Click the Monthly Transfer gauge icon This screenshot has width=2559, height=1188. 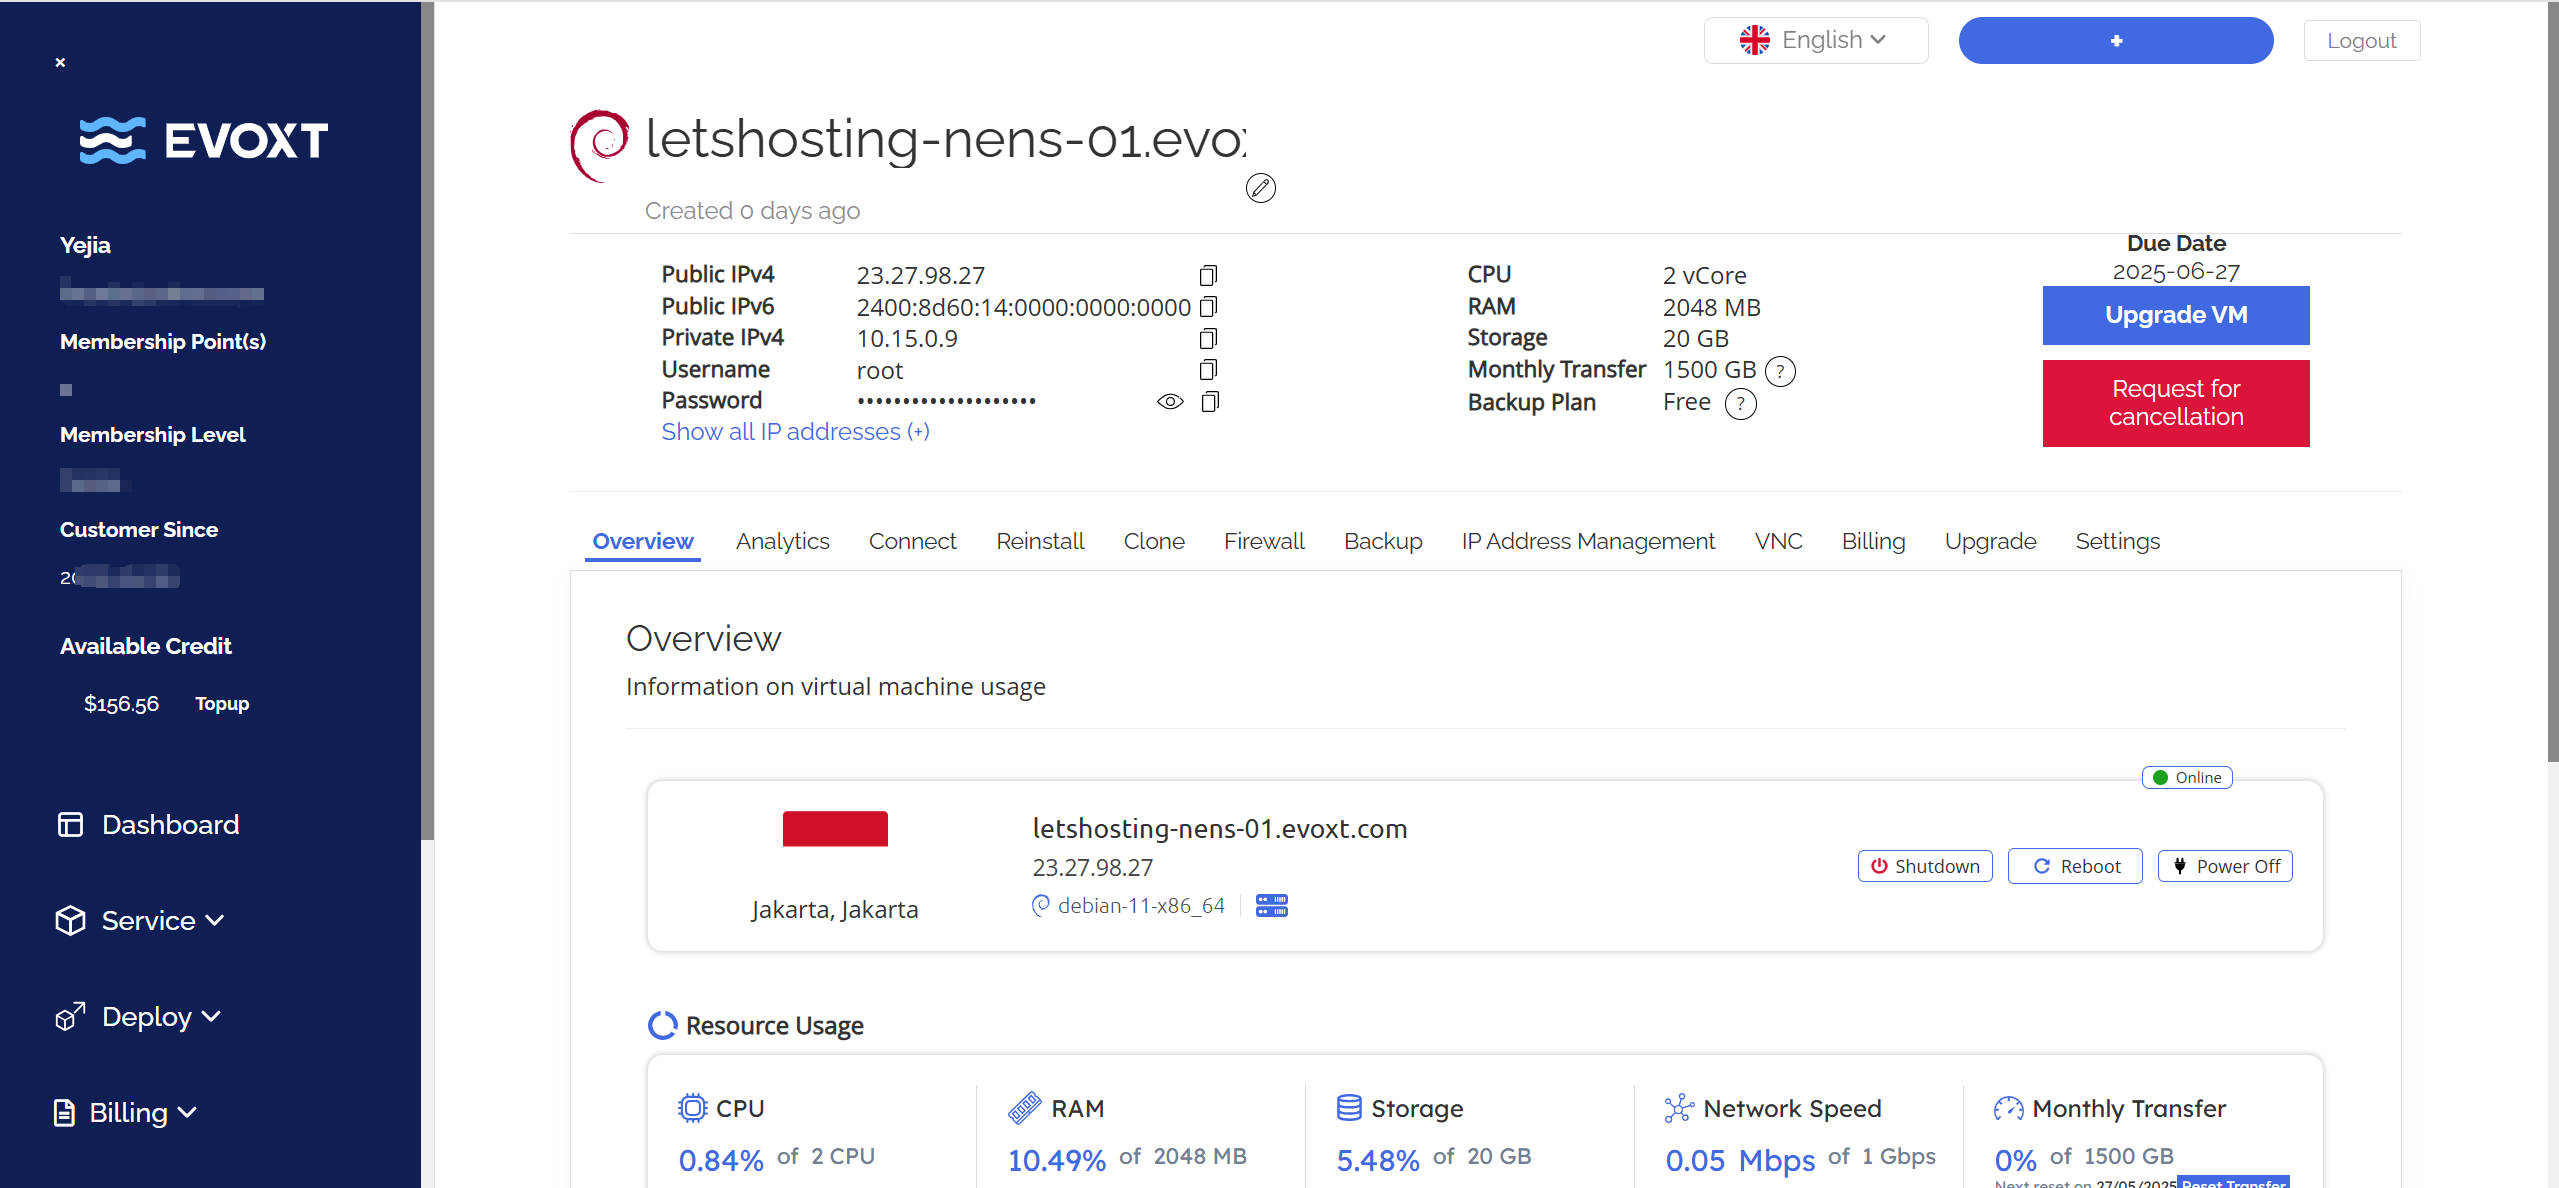(2008, 1108)
